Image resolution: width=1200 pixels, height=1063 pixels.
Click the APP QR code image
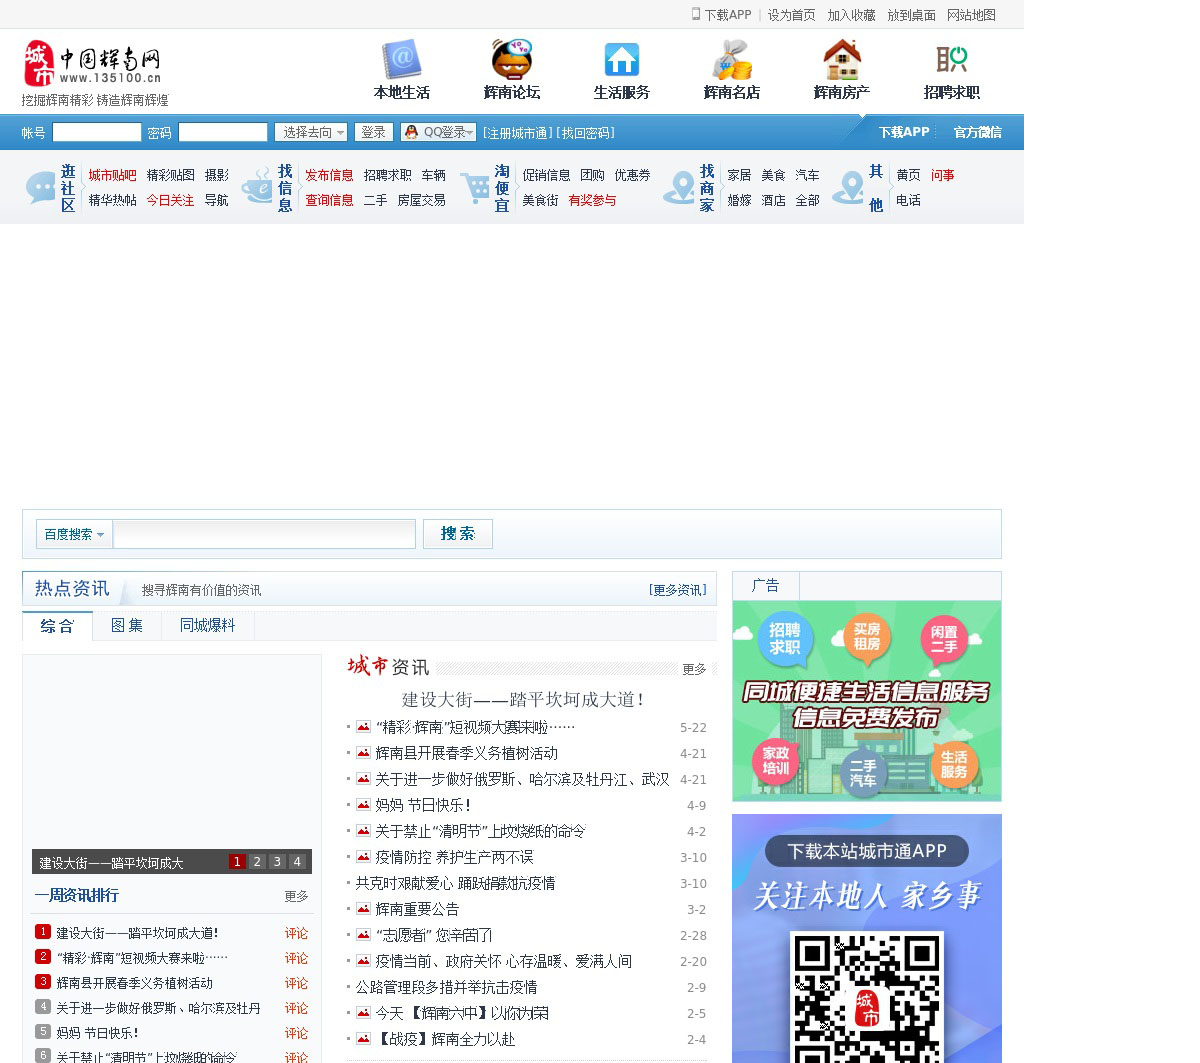[x=867, y=997]
